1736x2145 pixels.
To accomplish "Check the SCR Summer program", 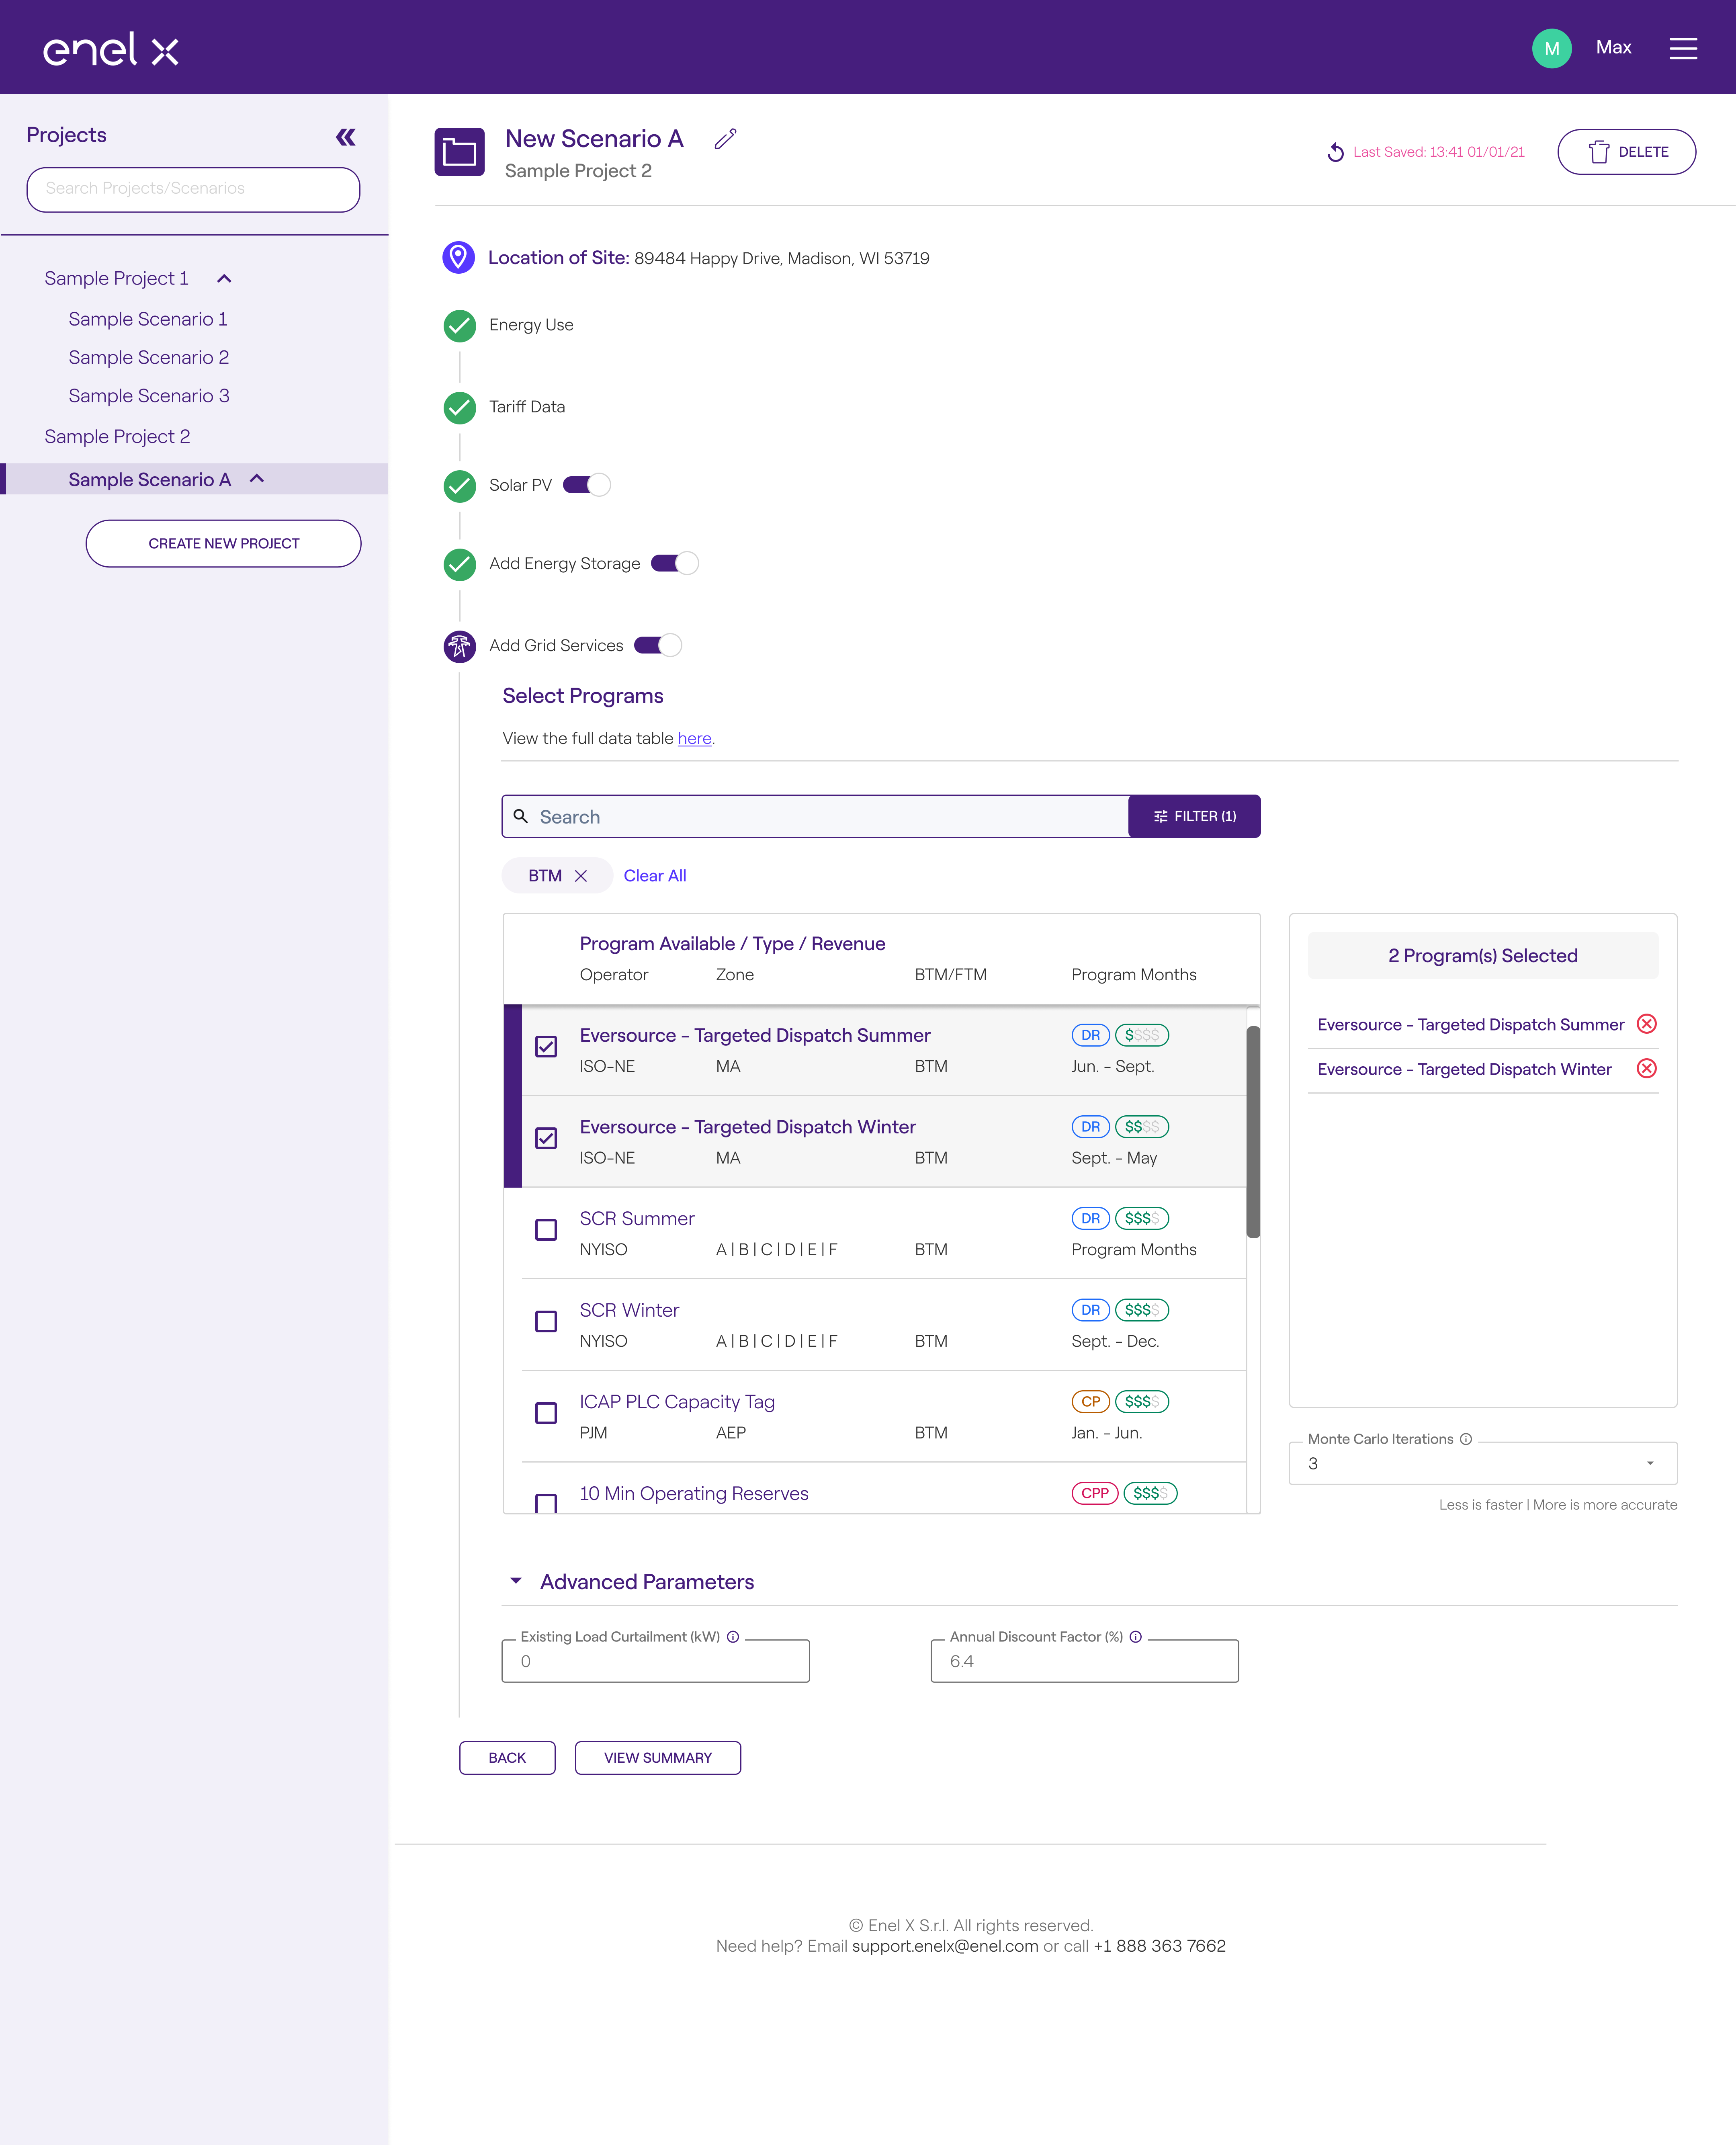I will pos(546,1230).
